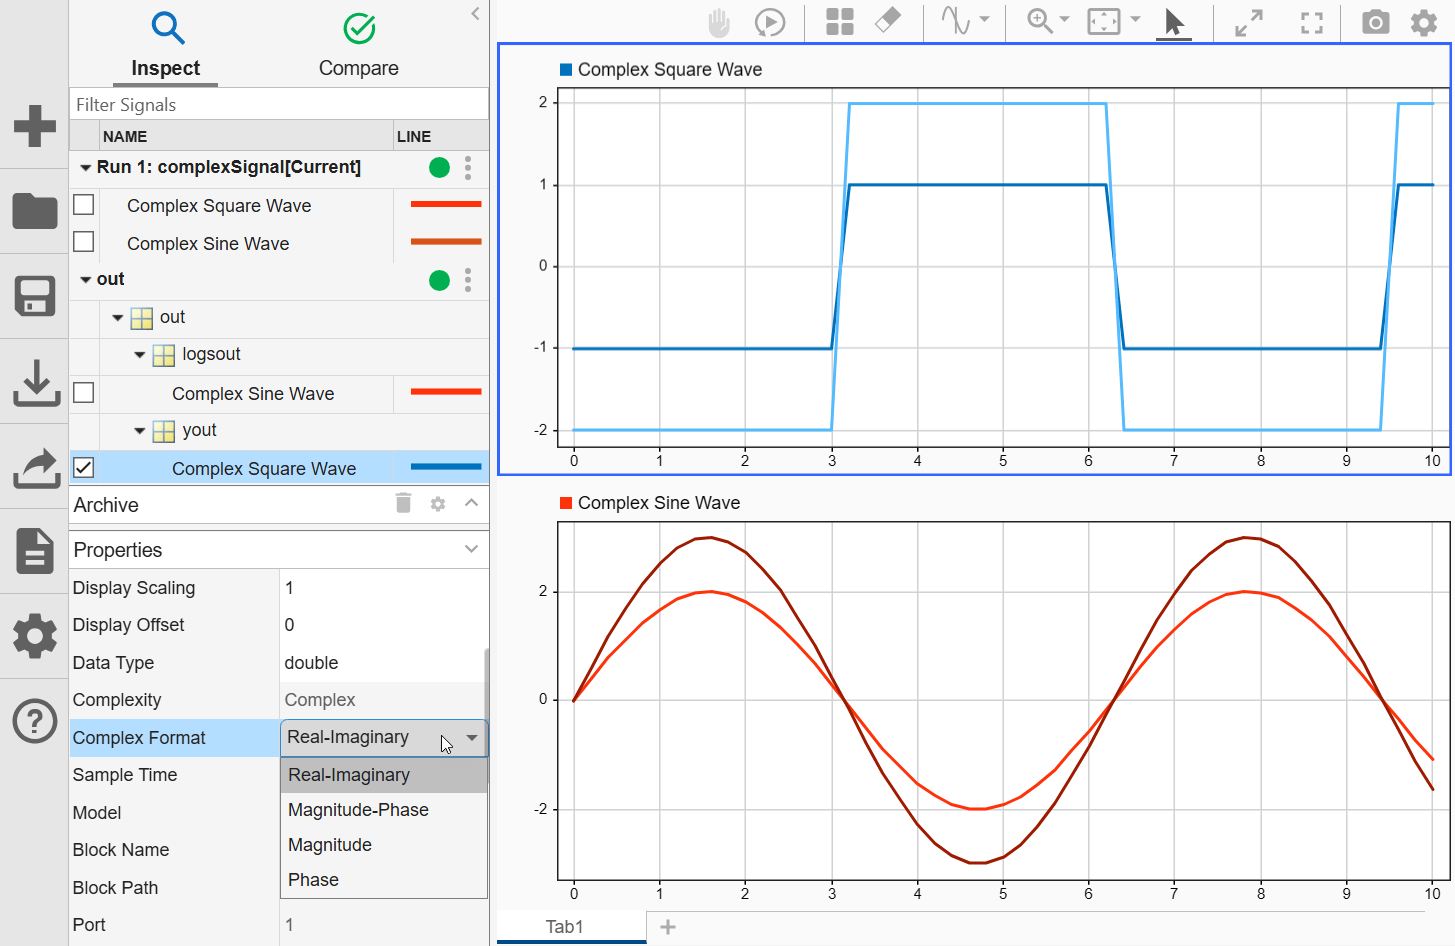Click the red line swatch for logsout Sine Wave
Image resolution: width=1455 pixels, height=946 pixels.
tap(446, 391)
